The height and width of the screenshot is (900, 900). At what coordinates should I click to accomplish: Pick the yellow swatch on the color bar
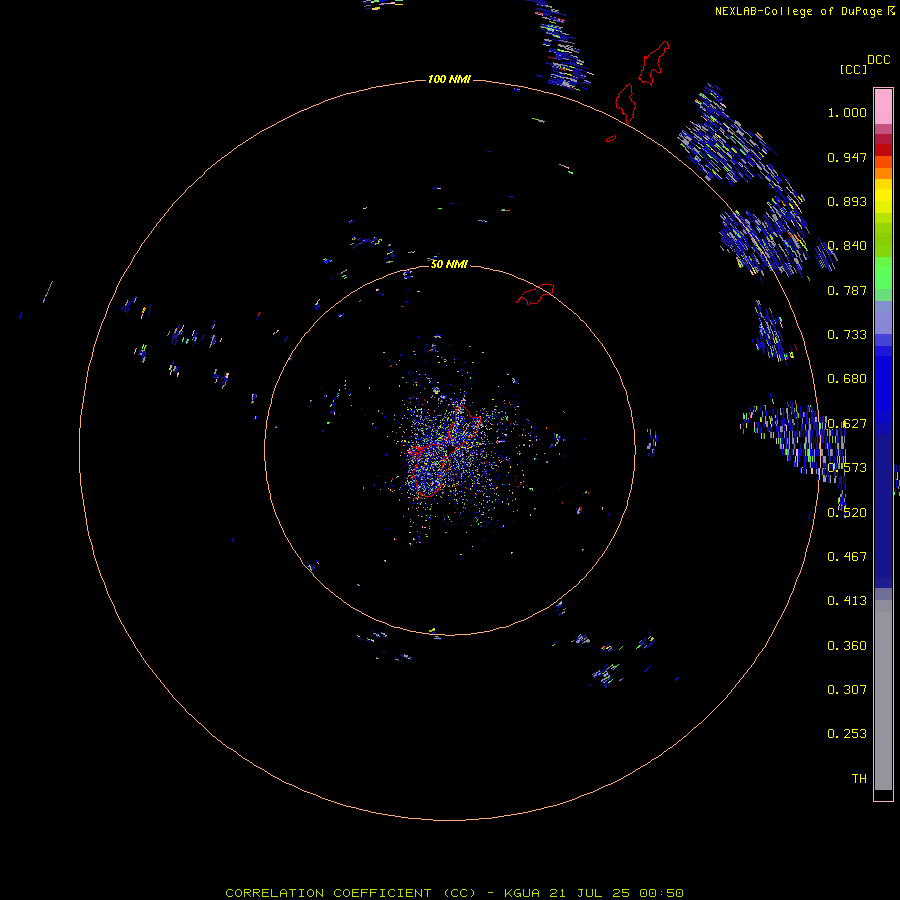tap(883, 196)
